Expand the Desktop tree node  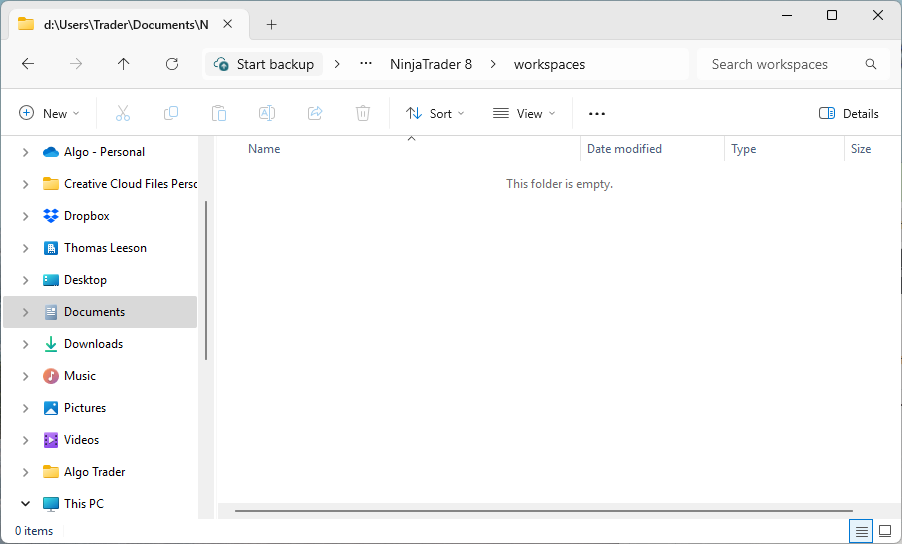pyautogui.click(x=25, y=280)
